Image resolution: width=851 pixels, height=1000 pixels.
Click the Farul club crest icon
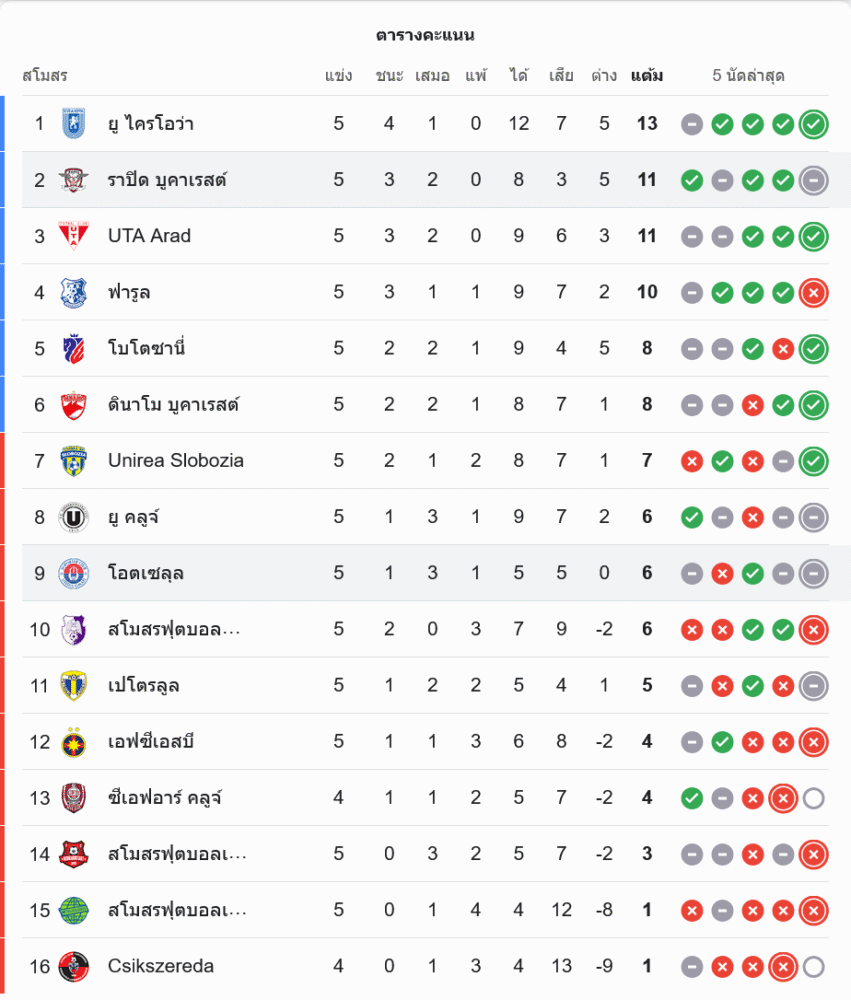click(x=74, y=292)
